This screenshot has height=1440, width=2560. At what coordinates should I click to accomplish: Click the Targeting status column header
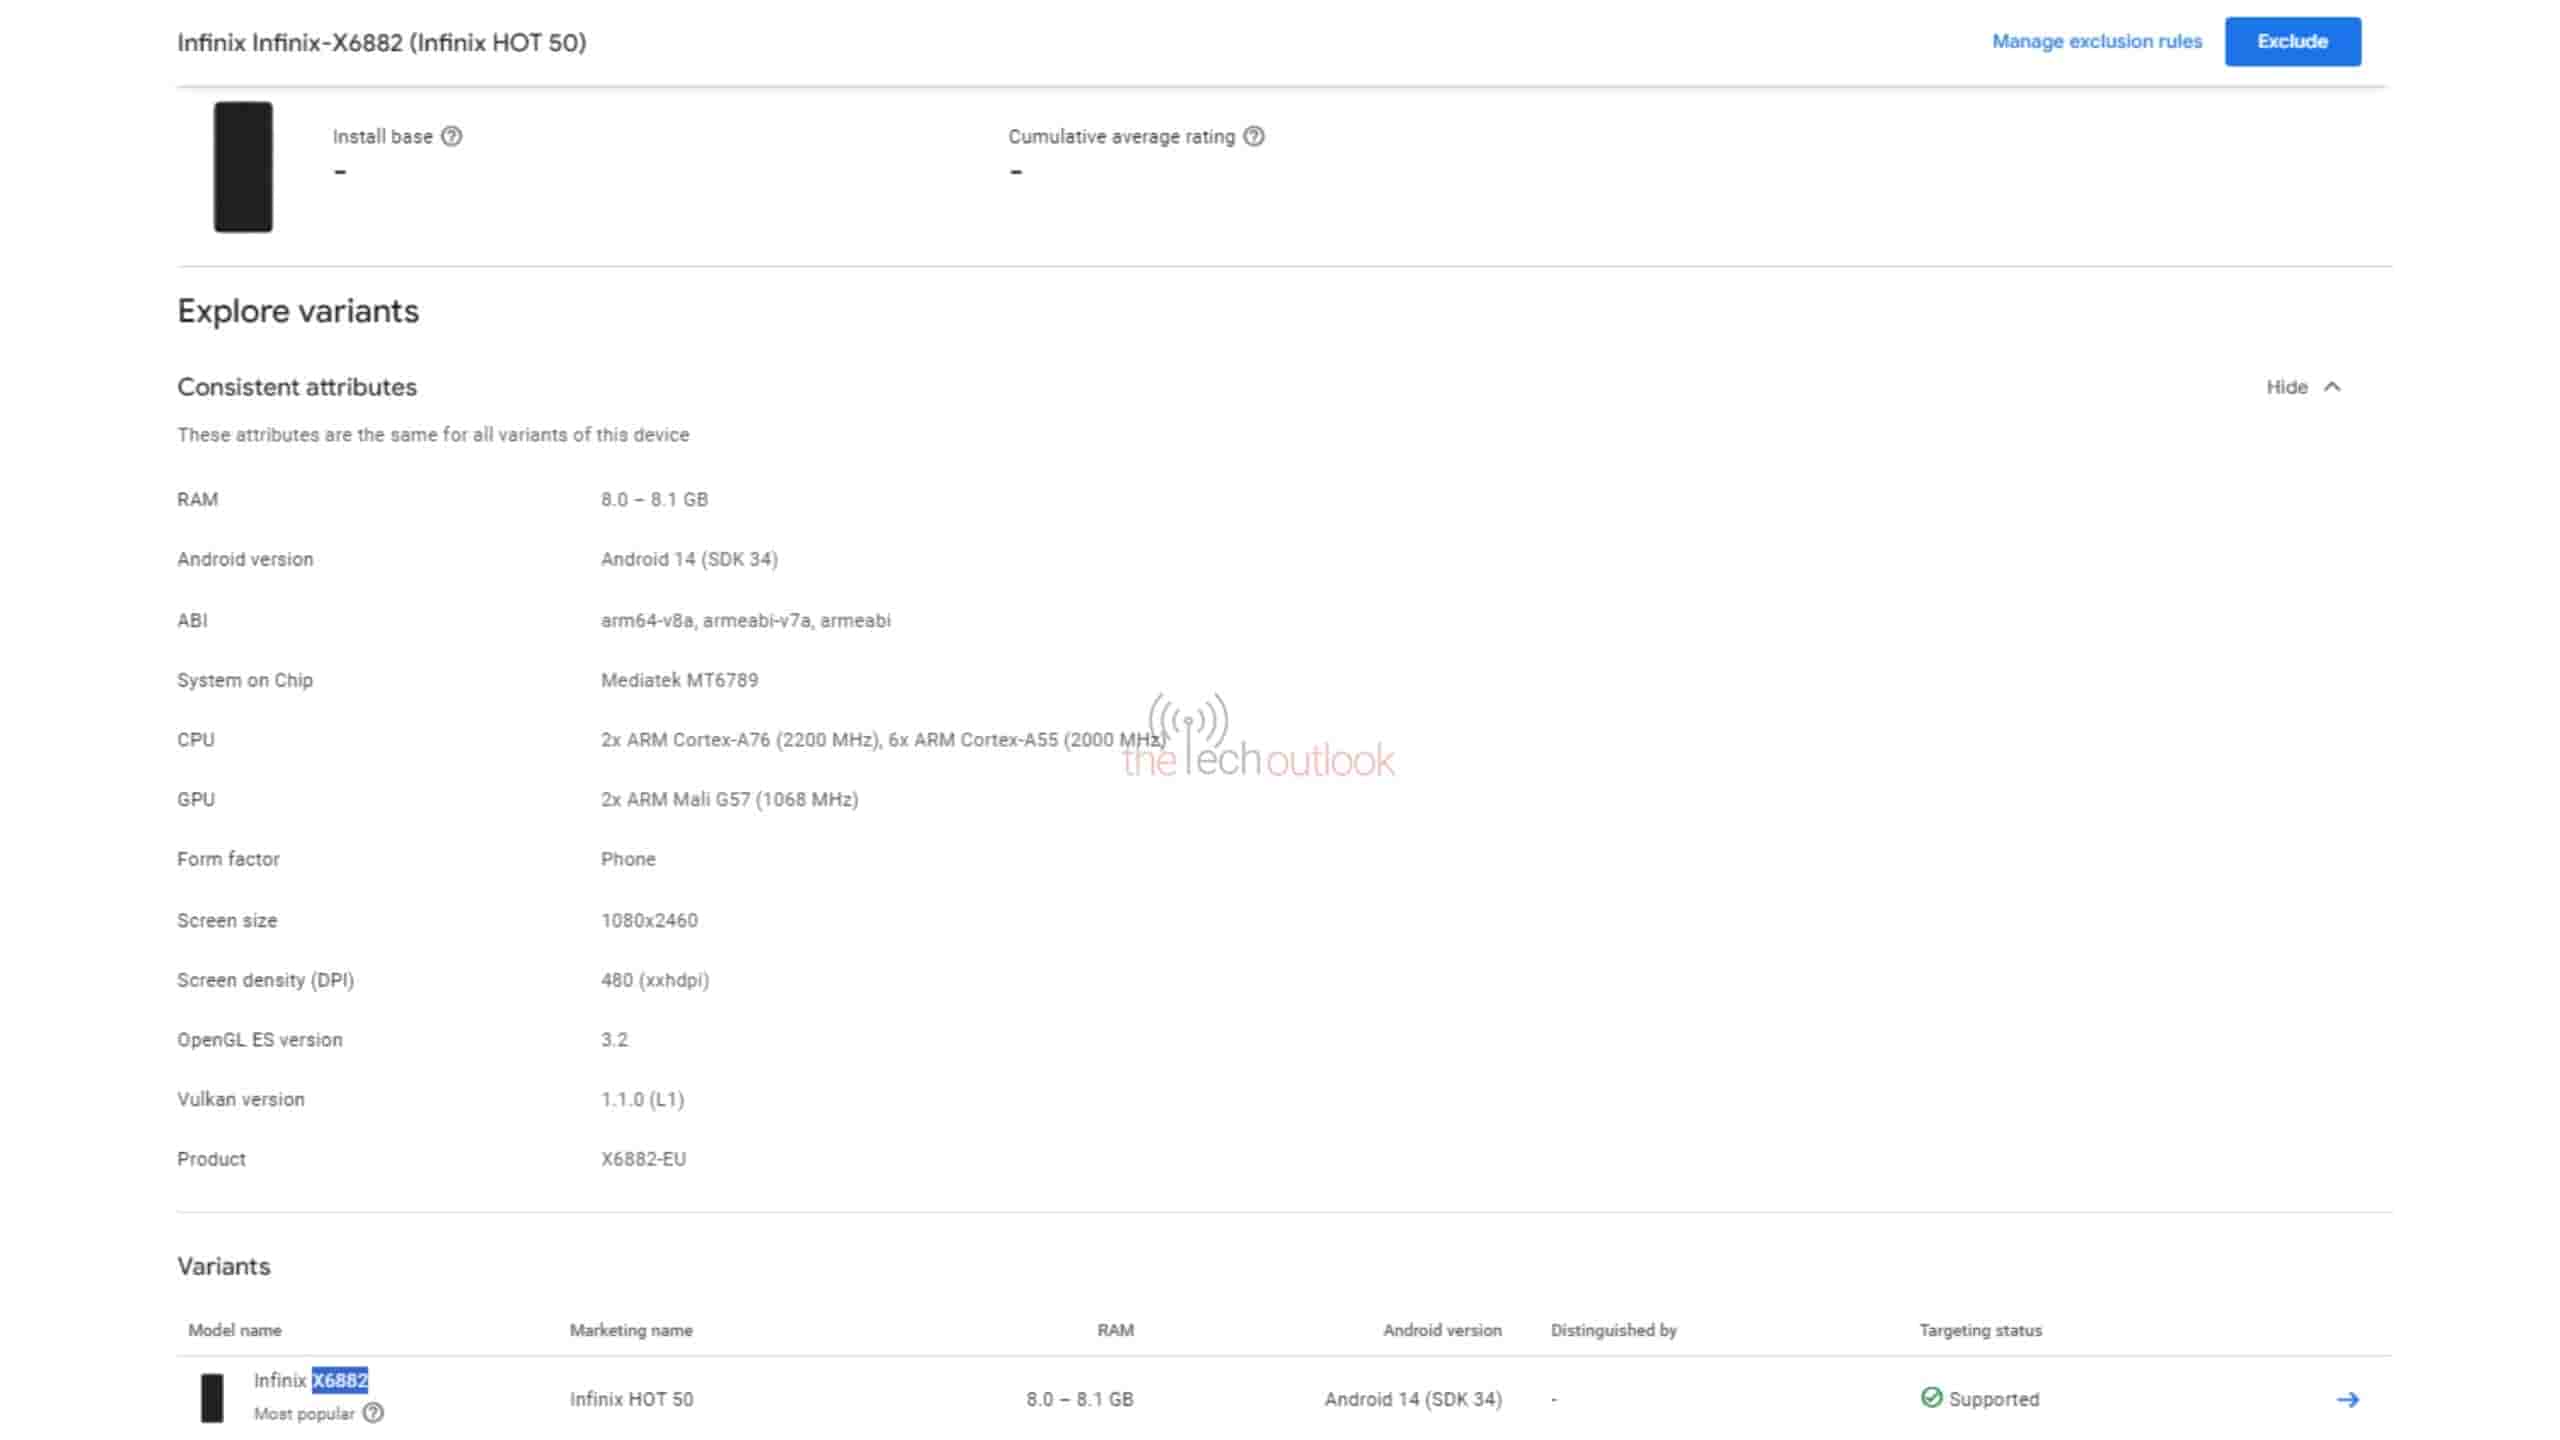[x=1980, y=1330]
